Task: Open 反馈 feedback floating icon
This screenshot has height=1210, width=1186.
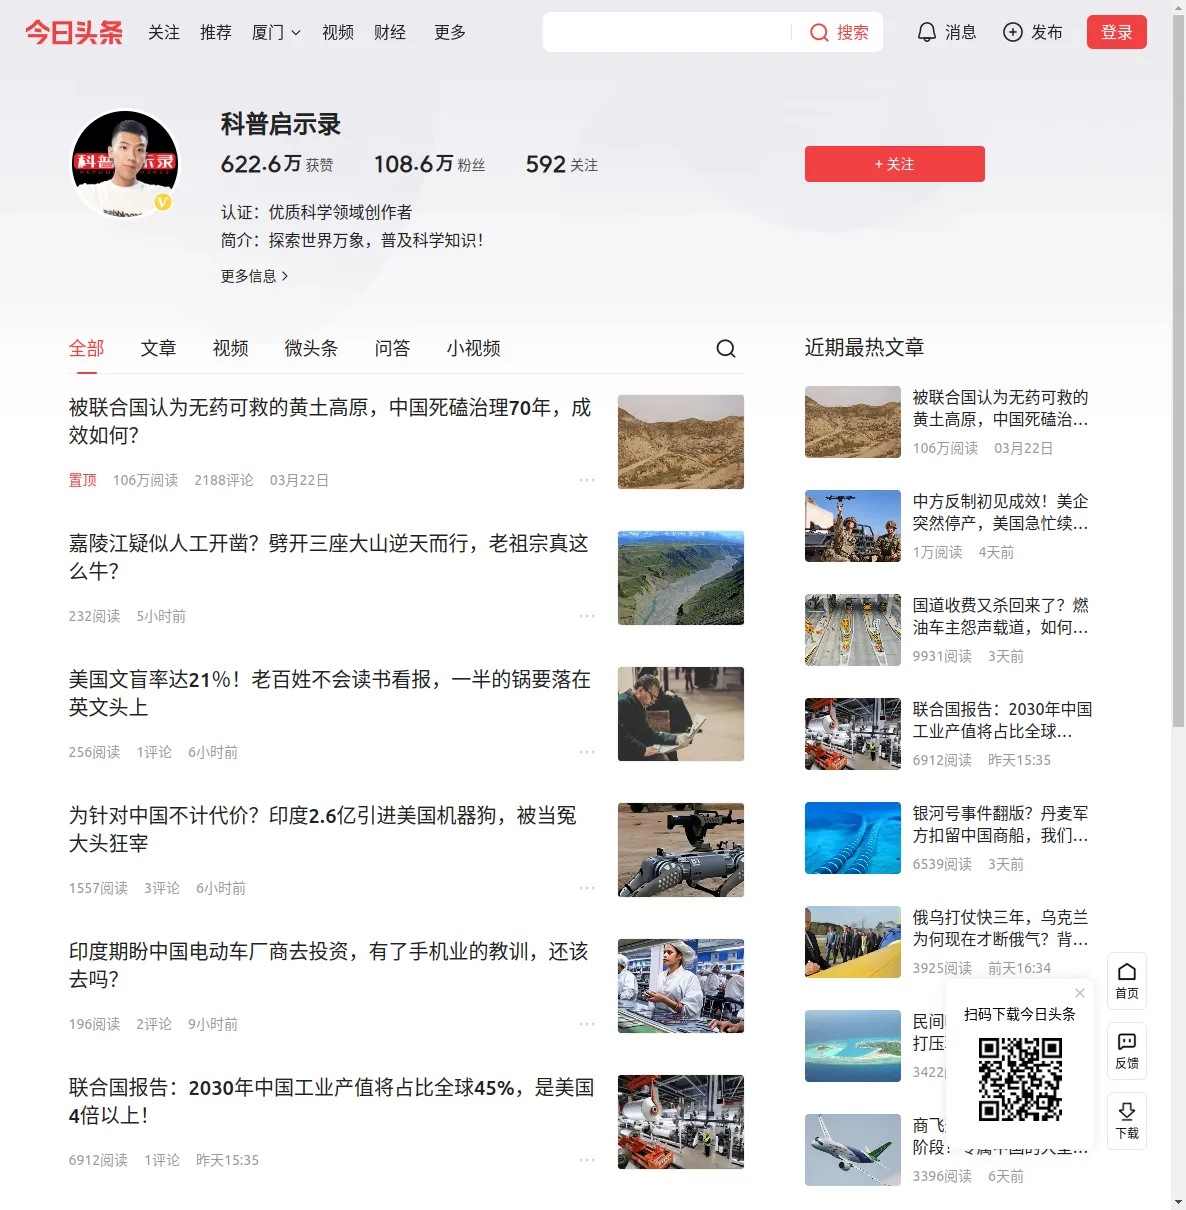Action: click(x=1127, y=1050)
